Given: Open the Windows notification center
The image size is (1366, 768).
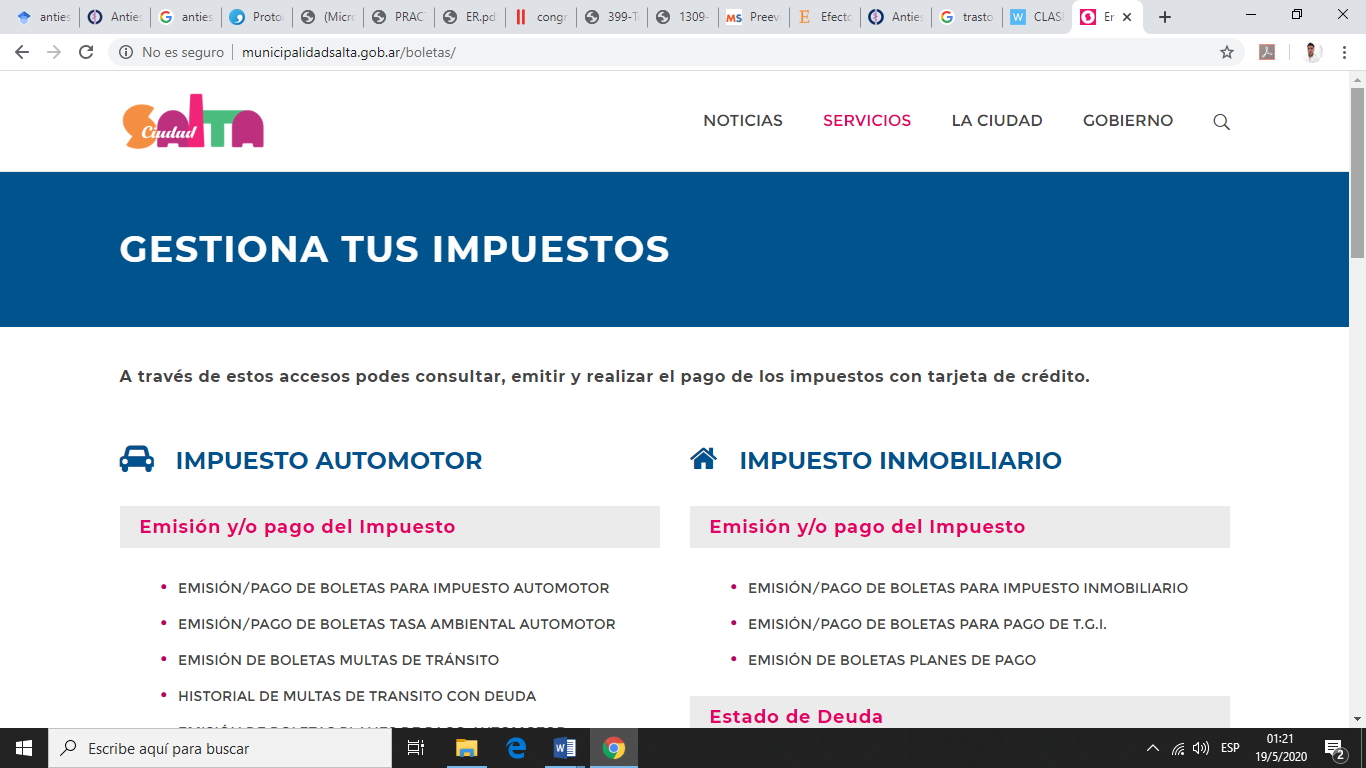Looking at the screenshot, I should click(1334, 748).
